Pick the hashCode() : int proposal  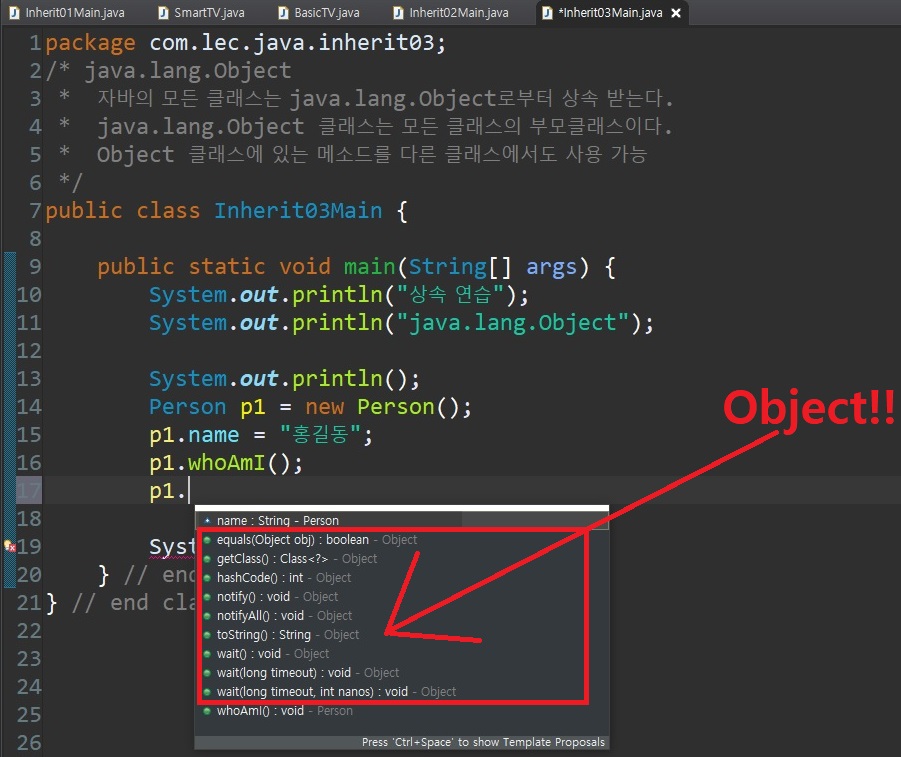(x=402, y=578)
